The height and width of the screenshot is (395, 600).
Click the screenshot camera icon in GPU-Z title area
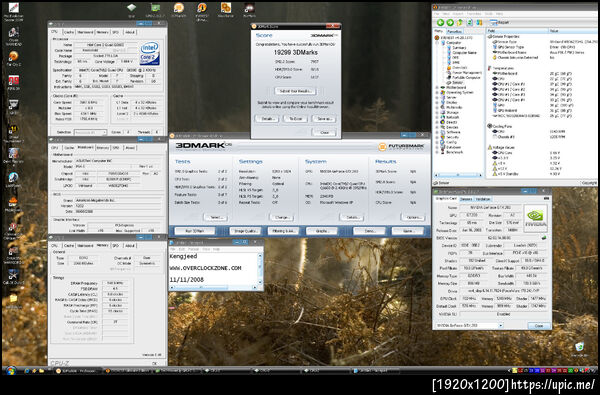tap(546, 199)
